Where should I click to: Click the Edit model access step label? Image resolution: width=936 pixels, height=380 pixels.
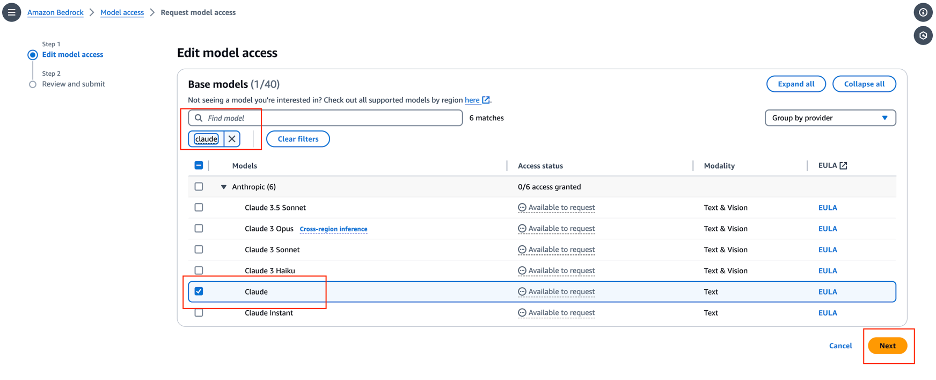click(72, 55)
